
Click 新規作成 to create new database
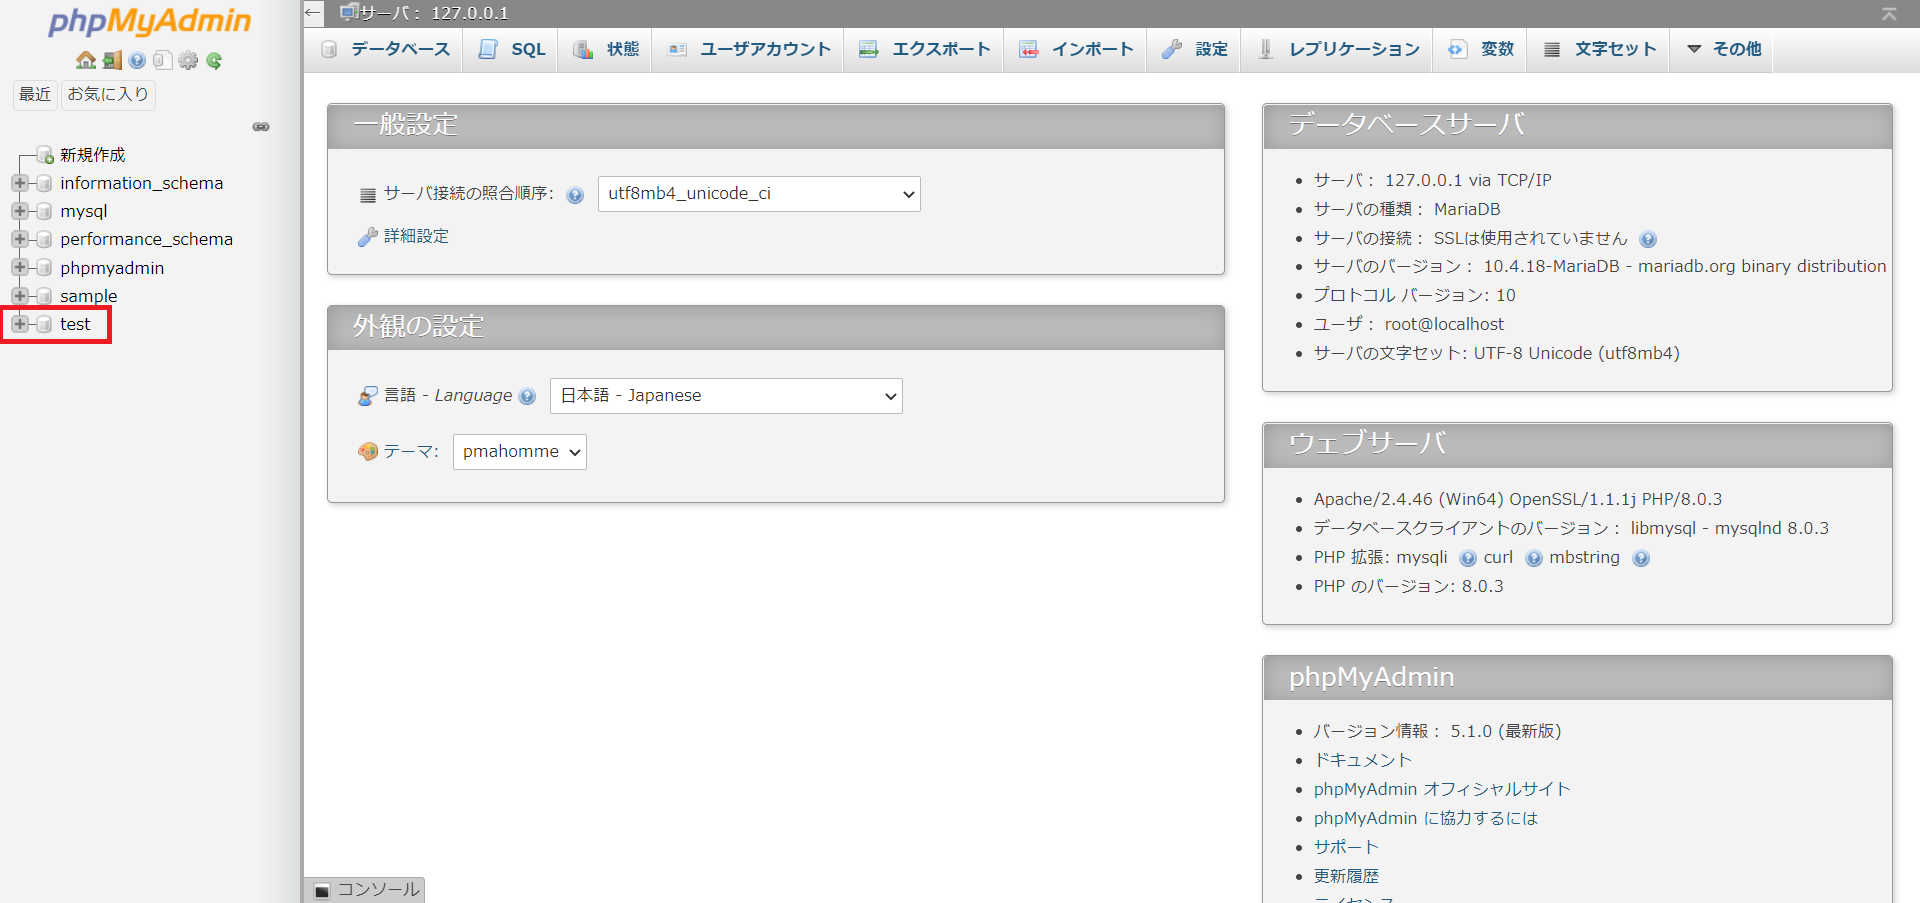[93, 155]
